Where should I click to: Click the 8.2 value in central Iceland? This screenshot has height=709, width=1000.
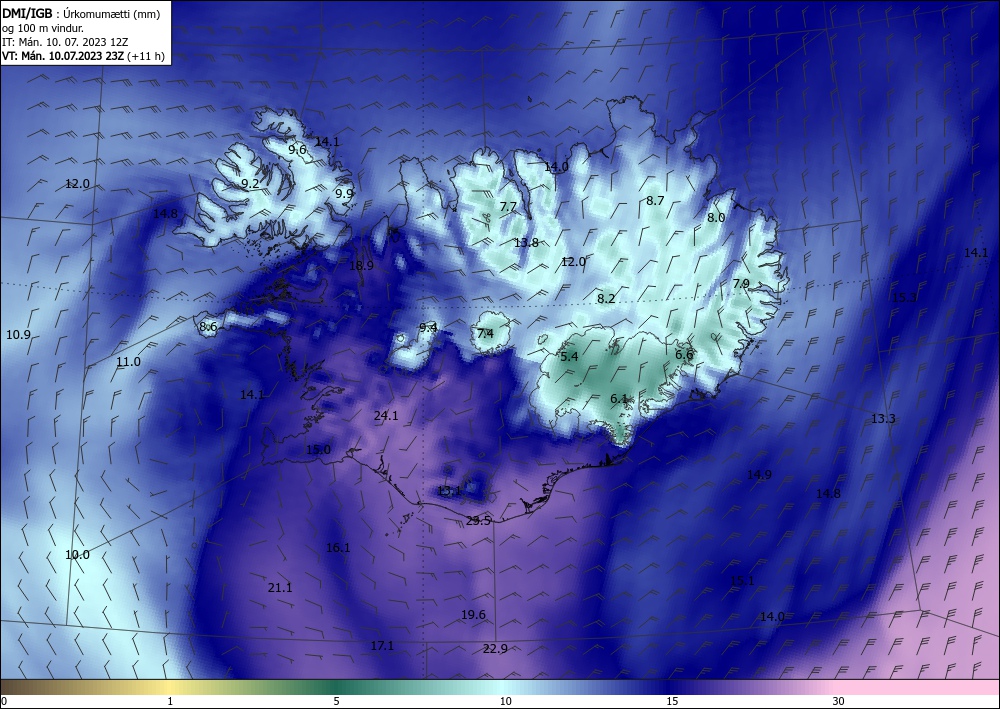tap(606, 298)
